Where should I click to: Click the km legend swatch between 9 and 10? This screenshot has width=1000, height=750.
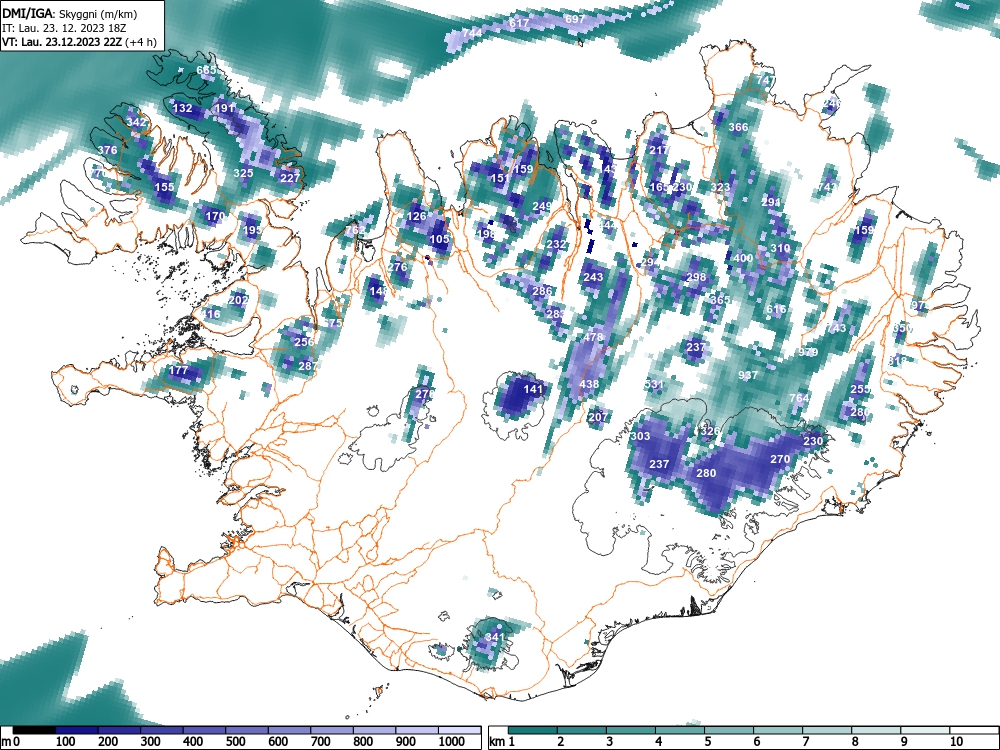tap(926, 730)
